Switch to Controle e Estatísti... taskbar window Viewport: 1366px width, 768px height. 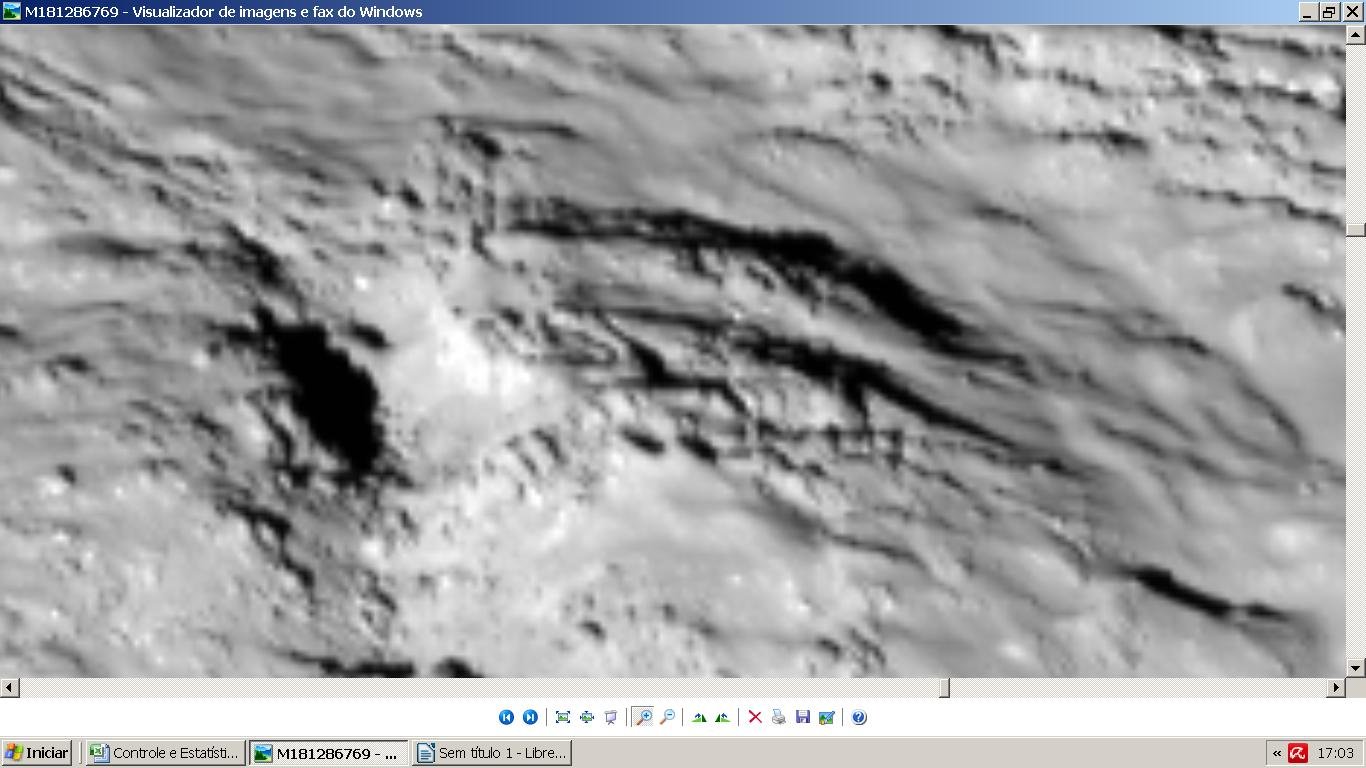pyautogui.click(x=165, y=753)
